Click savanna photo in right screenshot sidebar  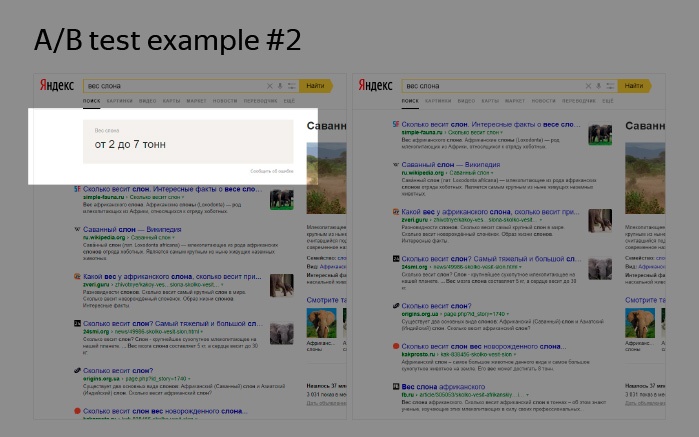pyautogui.click(x=645, y=178)
